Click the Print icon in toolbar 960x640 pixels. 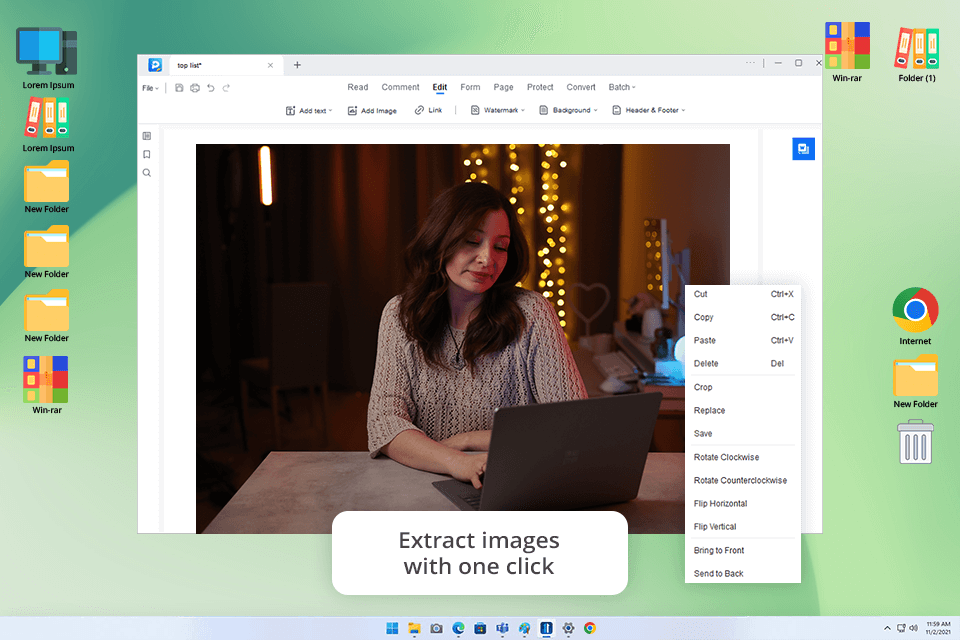point(195,88)
